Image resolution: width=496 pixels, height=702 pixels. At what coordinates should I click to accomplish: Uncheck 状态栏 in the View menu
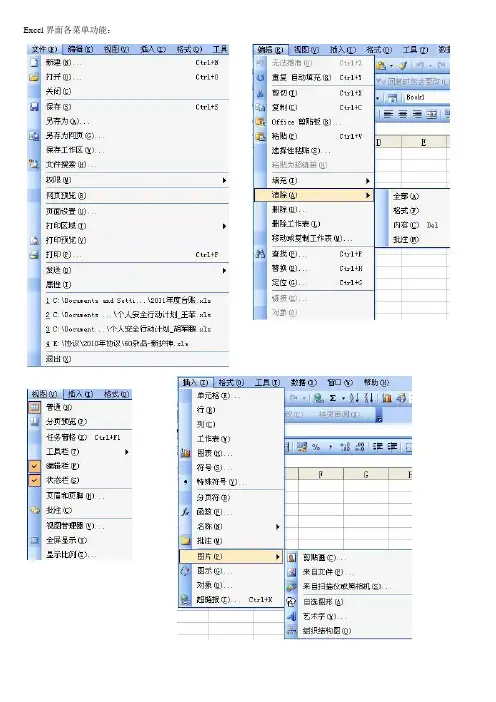click(x=35, y=480)
